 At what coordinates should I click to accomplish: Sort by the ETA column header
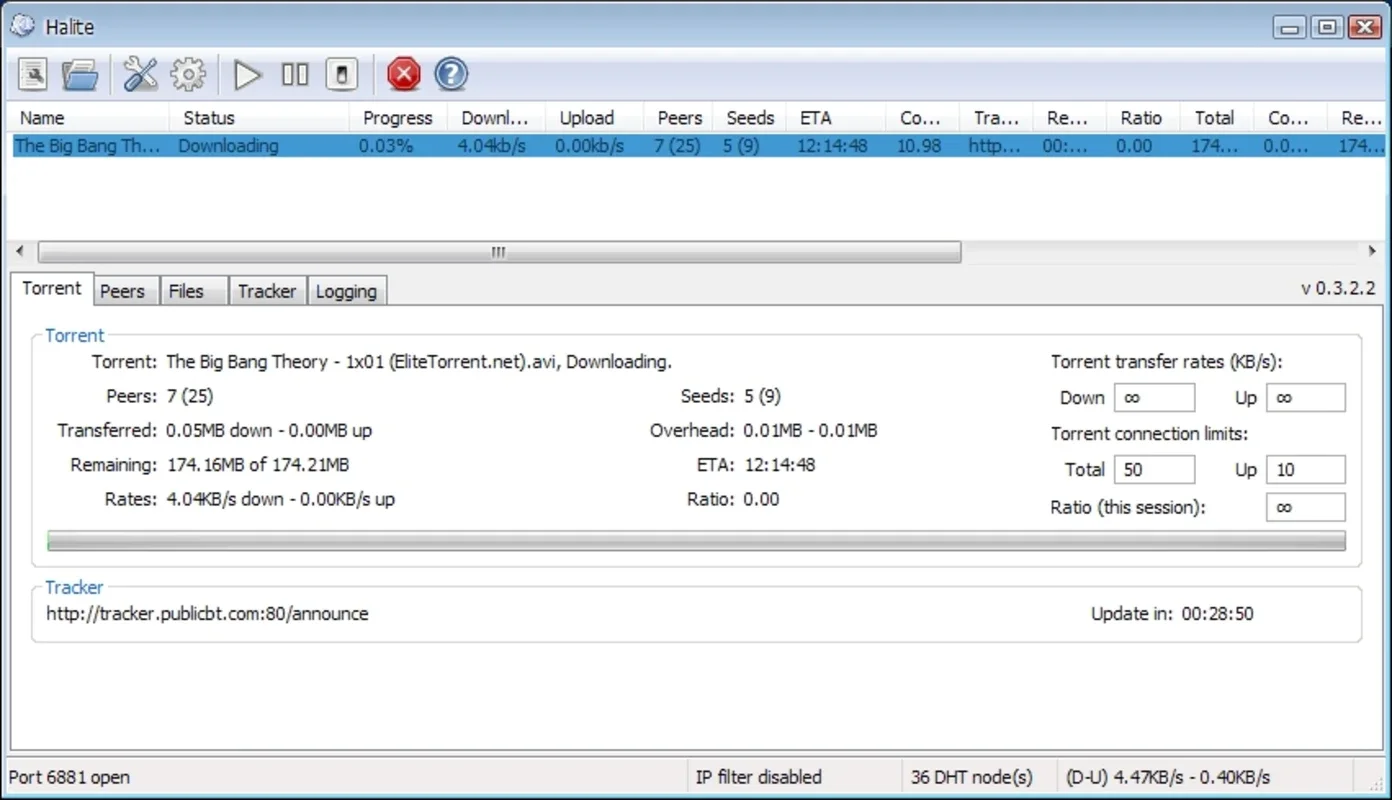coord(836,118)
